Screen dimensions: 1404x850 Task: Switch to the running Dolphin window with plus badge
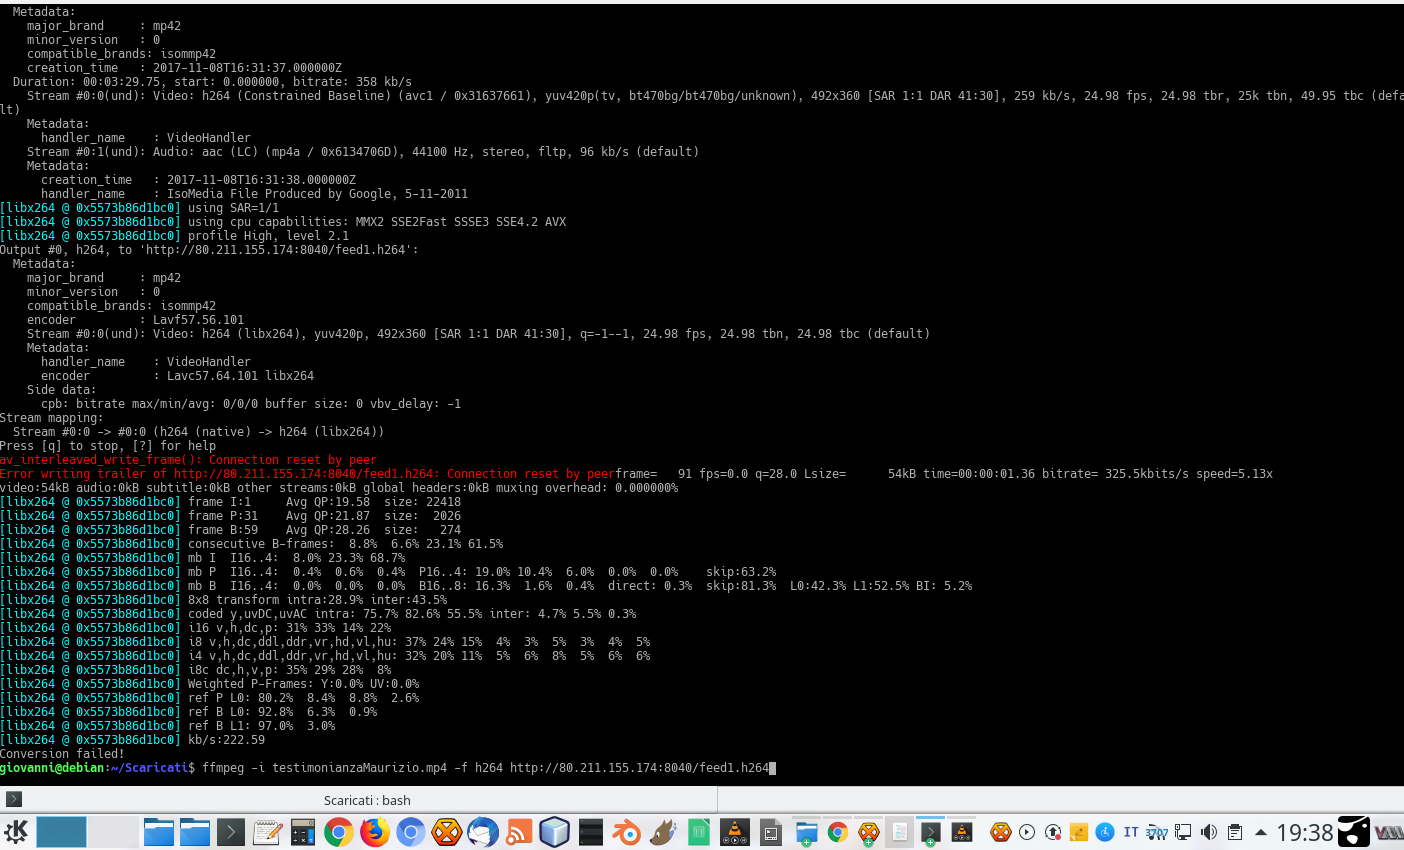(807, 832)
